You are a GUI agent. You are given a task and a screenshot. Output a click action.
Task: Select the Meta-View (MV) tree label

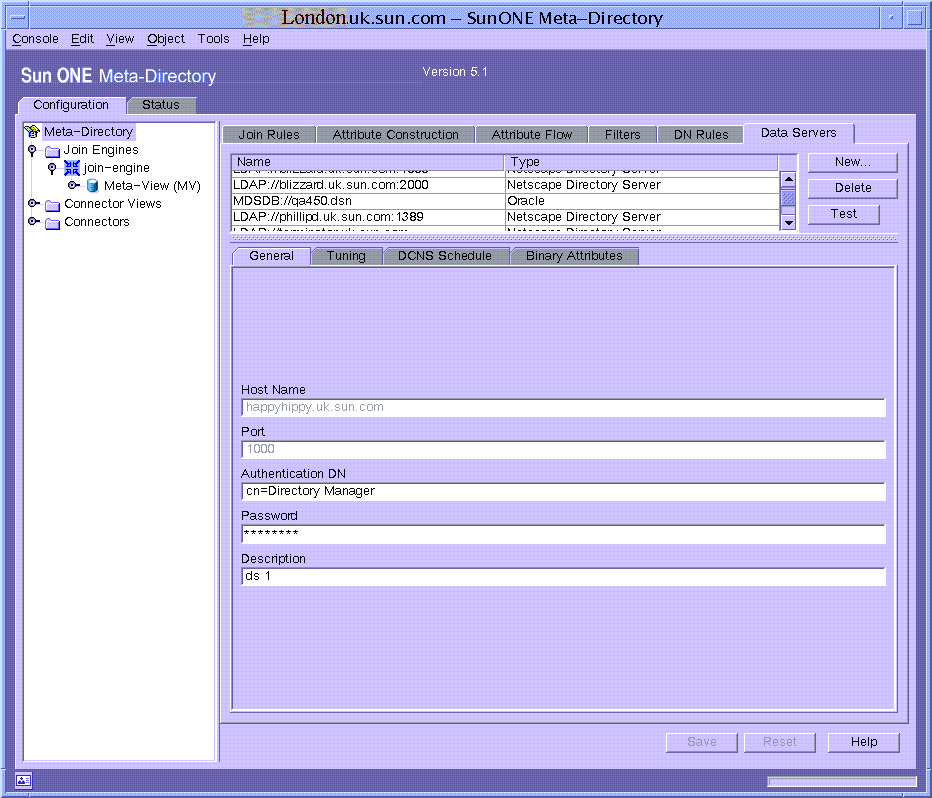pos(152,186)
